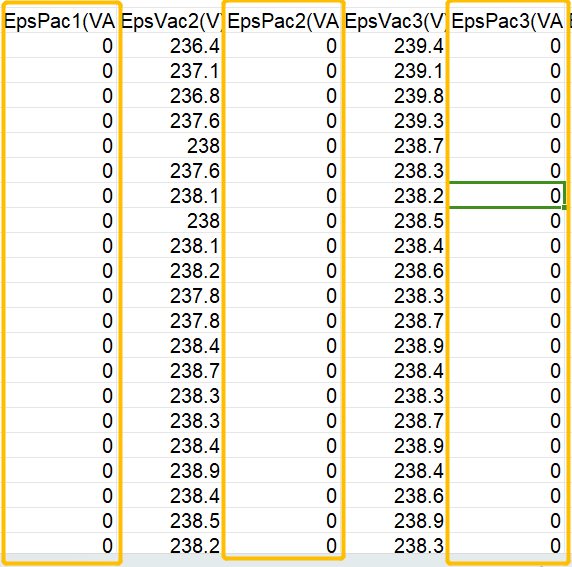Click the cell containing 236.4
The image size is (572, 567).
(171, 46)
